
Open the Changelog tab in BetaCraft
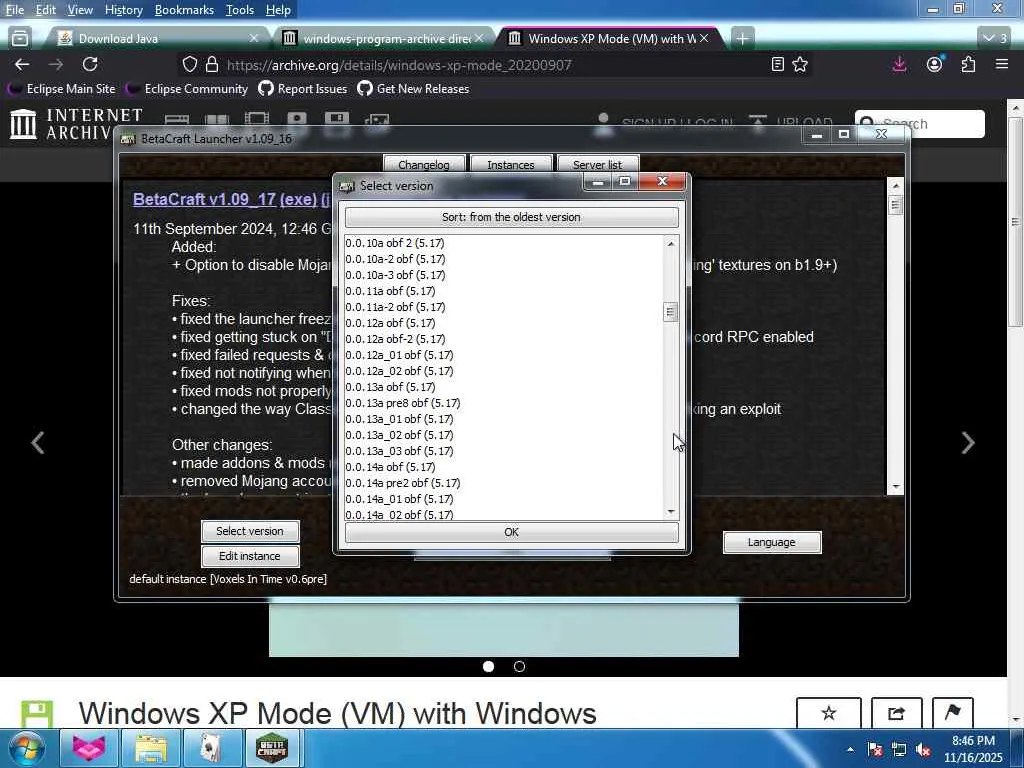coord(424,165)
